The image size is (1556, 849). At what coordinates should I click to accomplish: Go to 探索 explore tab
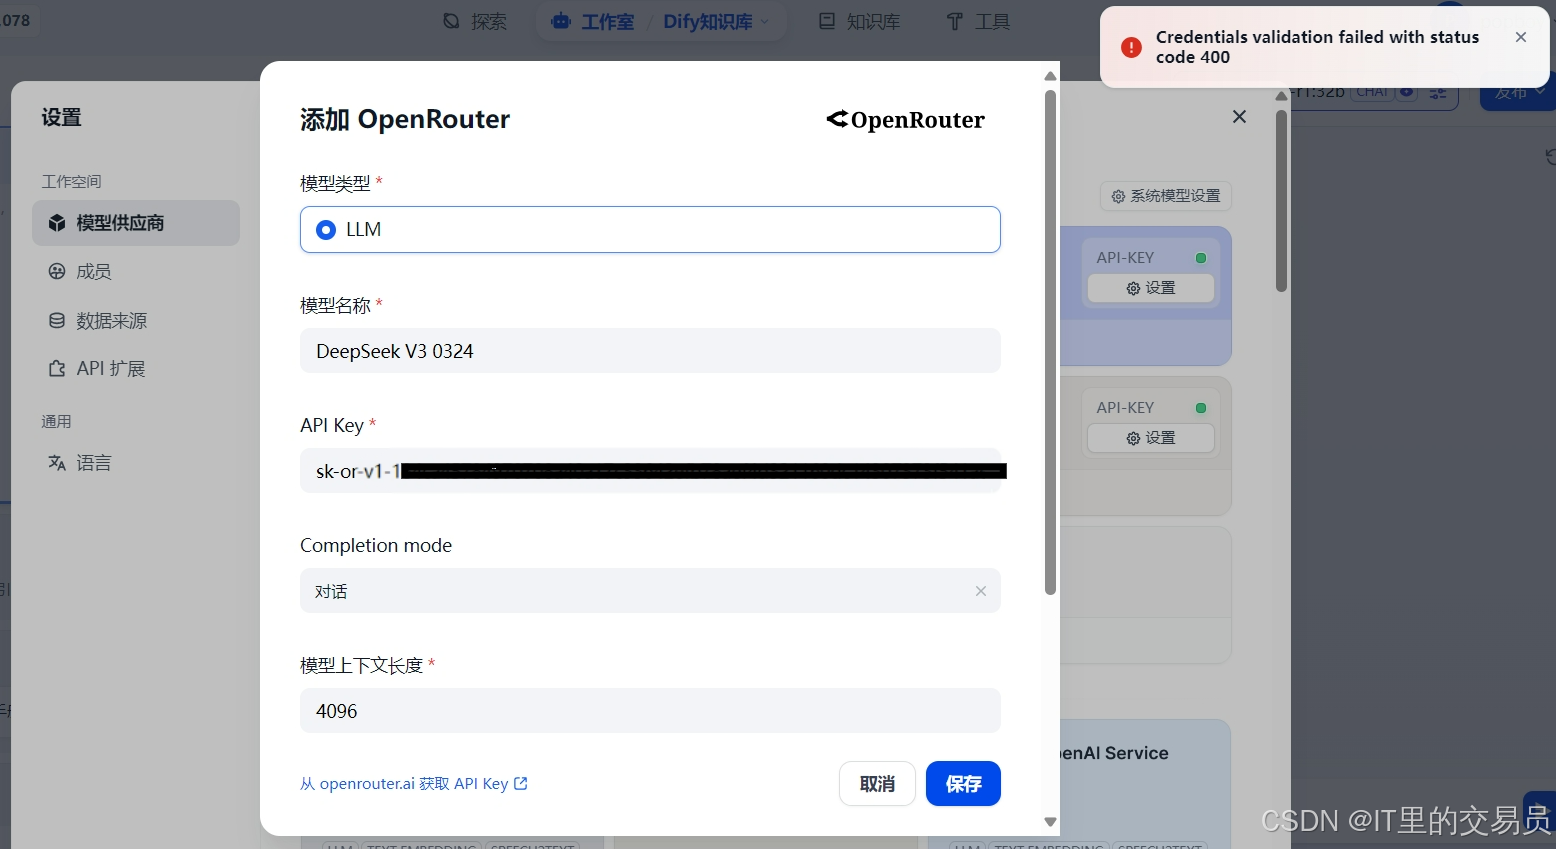[475, 21]
